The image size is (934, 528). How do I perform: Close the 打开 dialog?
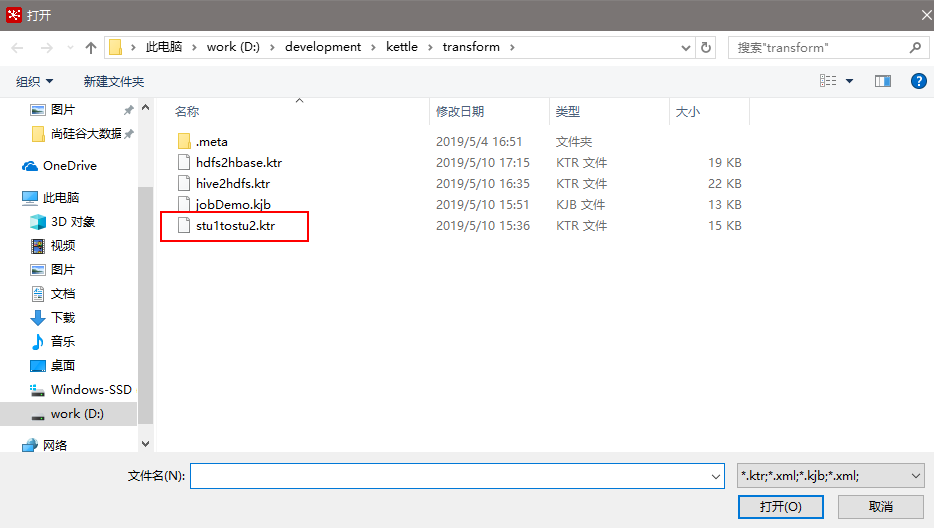pos(925,15)
